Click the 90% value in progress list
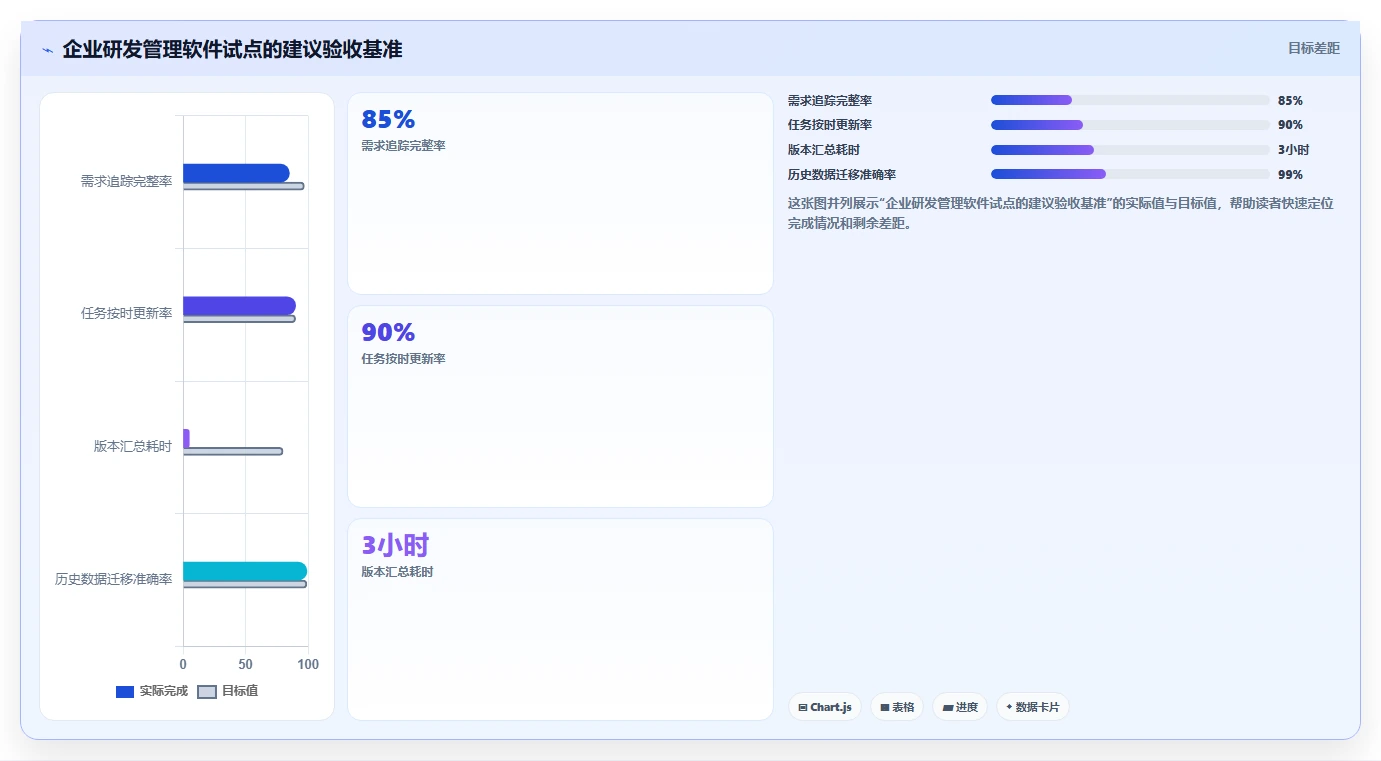The width and height of the screenshot is (1381, 761). coord(1290,125)
